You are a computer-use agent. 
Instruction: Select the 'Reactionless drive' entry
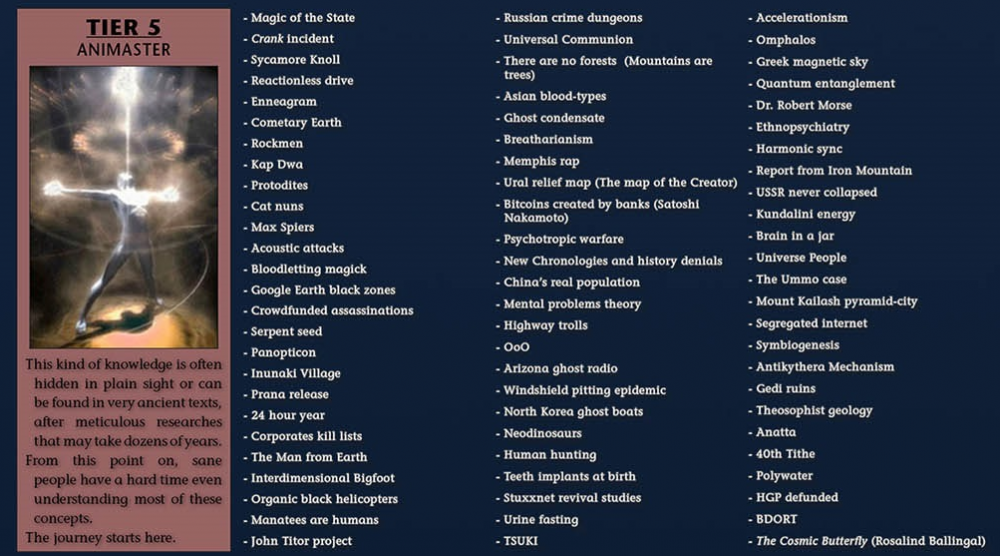(301, 81)
